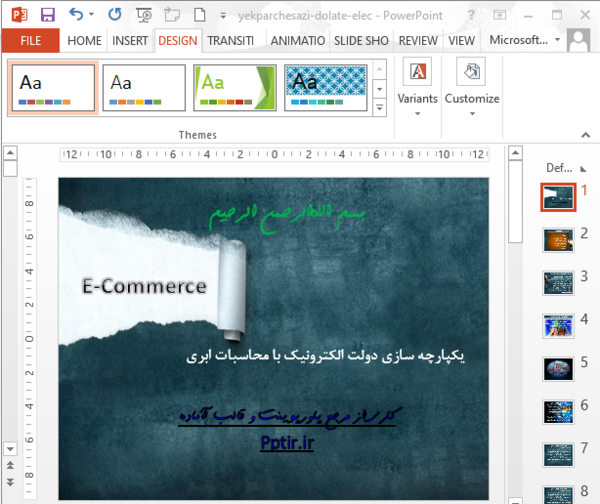Open the REVIEW tab

click(x=418, y=41)
